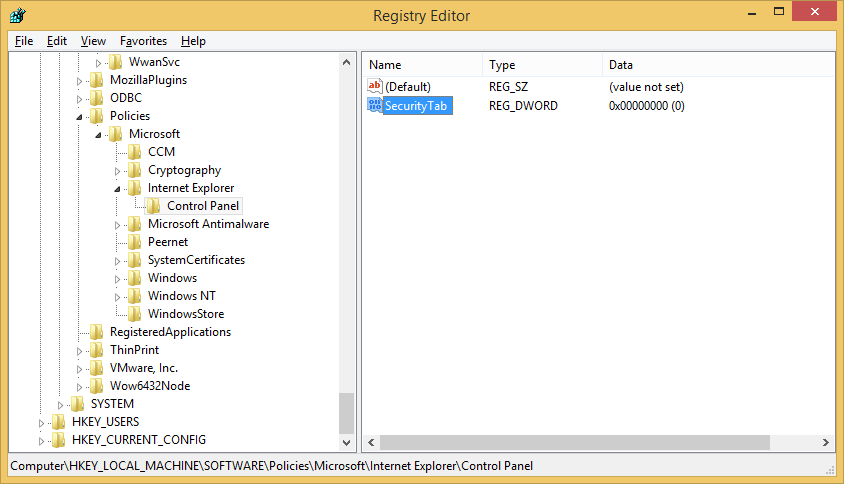
Task: Sort values by the Data column header
Action: (719, 65)
